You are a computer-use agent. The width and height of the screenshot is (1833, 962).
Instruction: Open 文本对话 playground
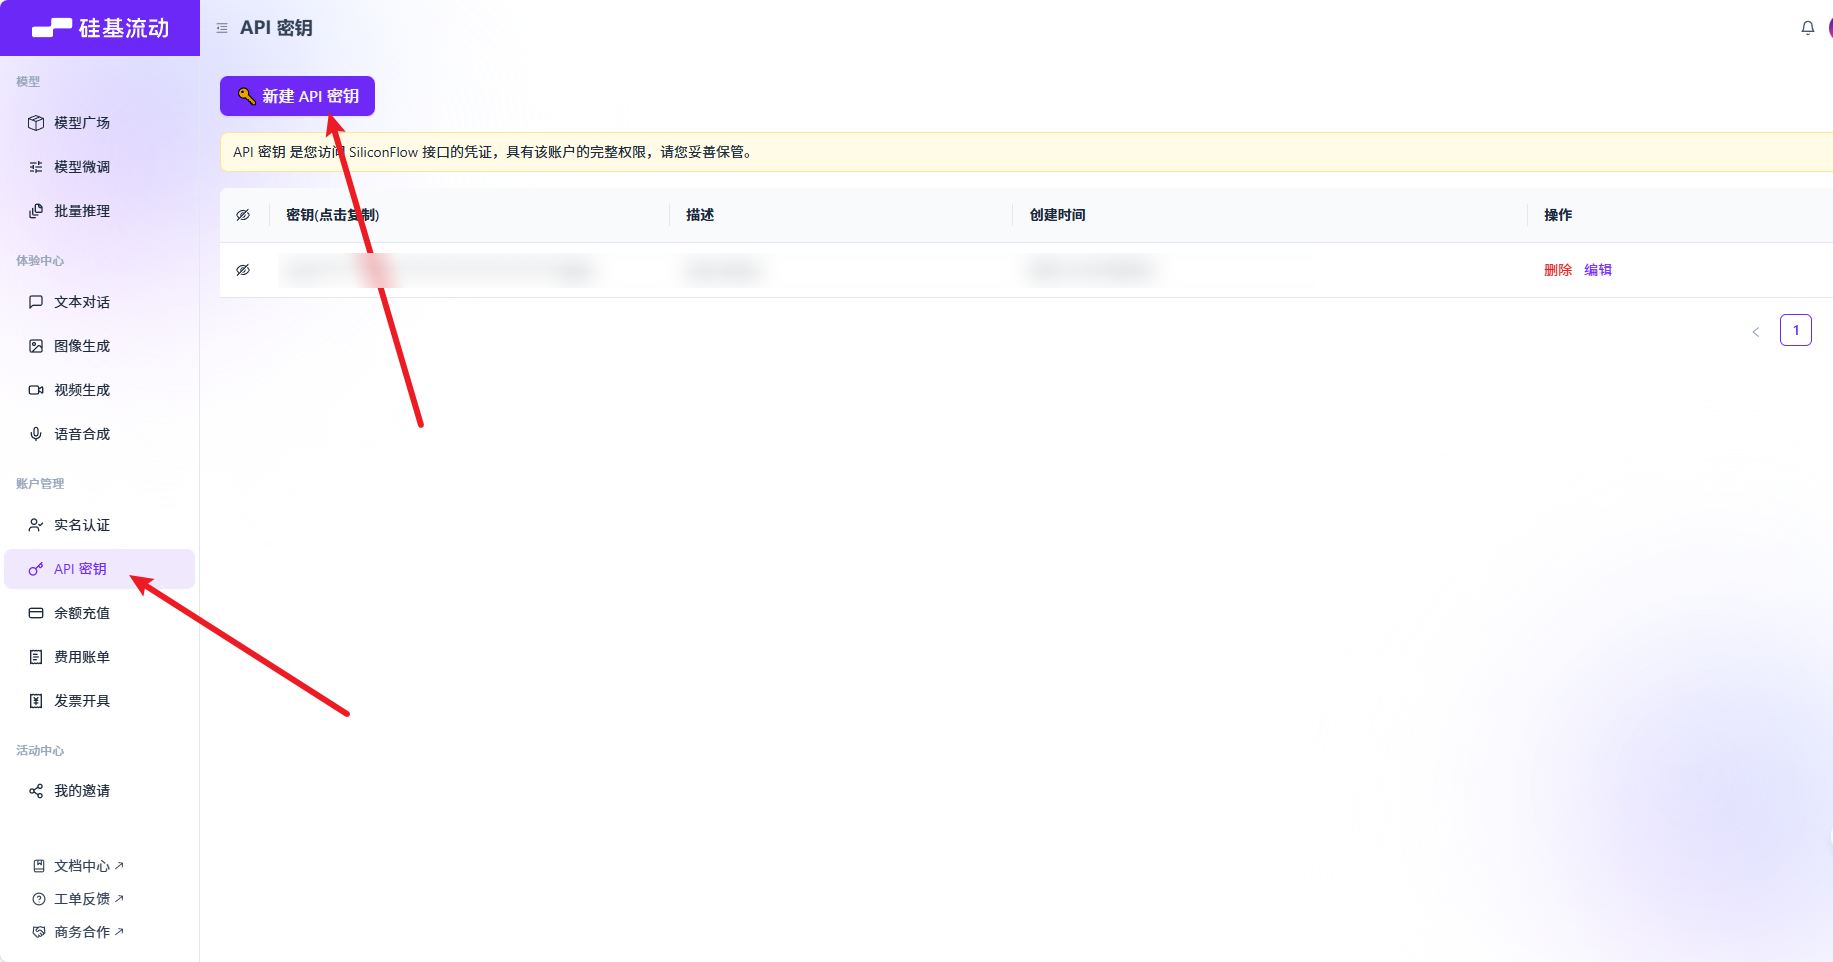[x=82, y=302]
